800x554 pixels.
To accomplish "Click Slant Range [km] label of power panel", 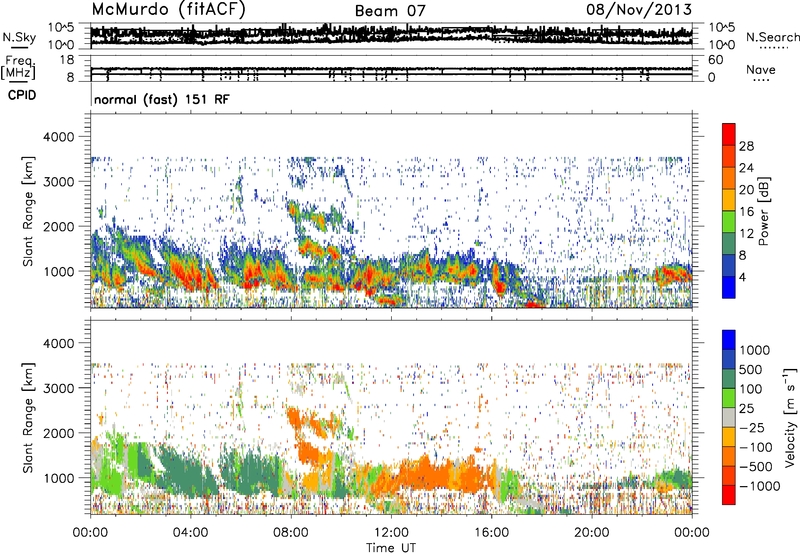I will point(28,211).
